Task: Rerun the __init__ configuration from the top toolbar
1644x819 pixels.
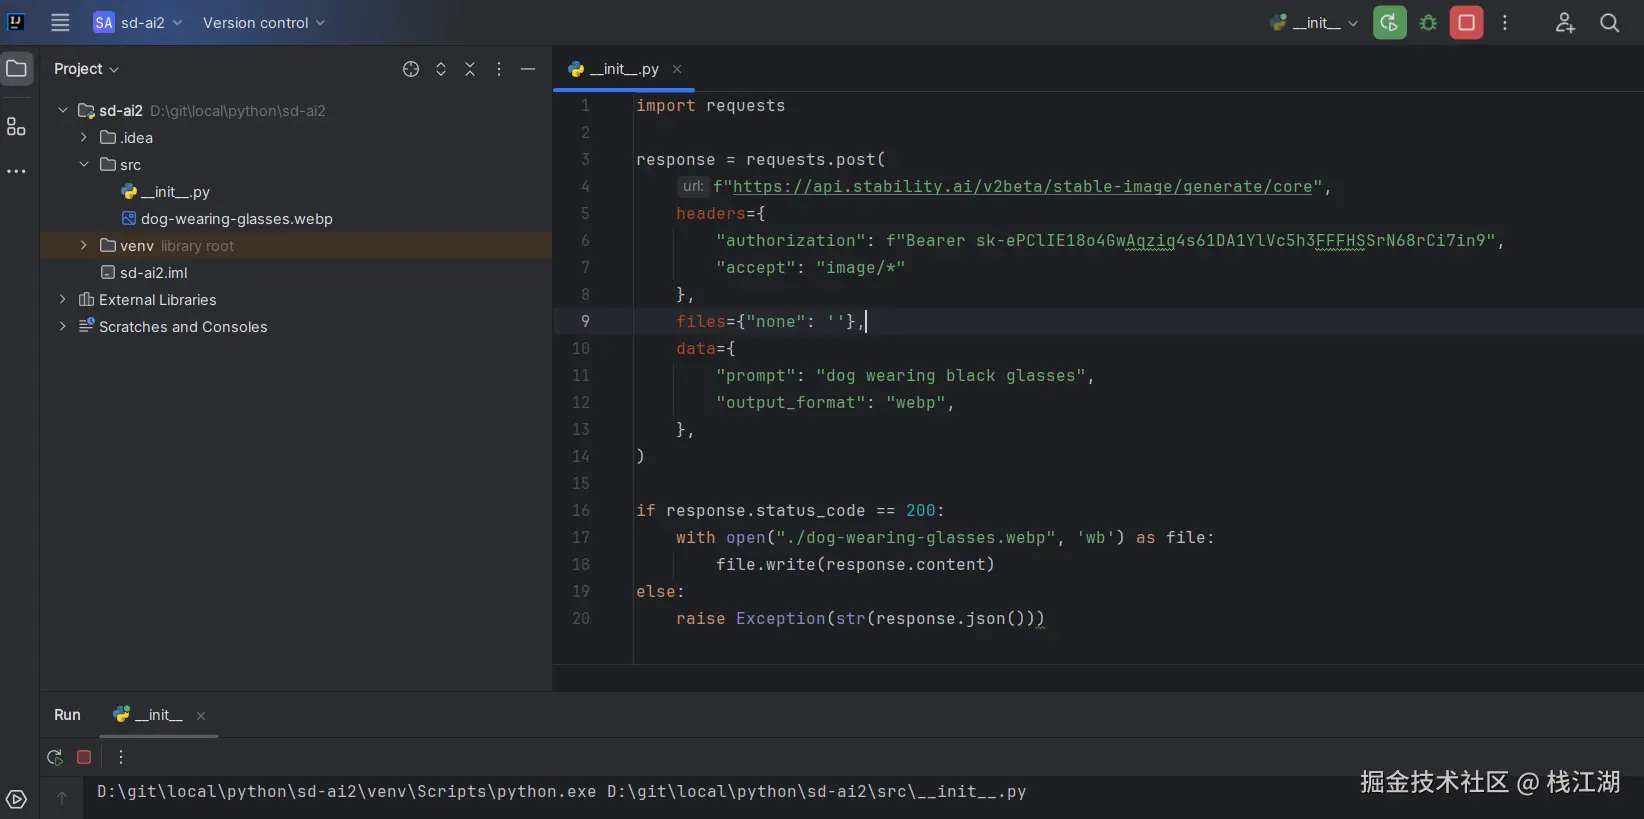Action: pos(1389,22)
